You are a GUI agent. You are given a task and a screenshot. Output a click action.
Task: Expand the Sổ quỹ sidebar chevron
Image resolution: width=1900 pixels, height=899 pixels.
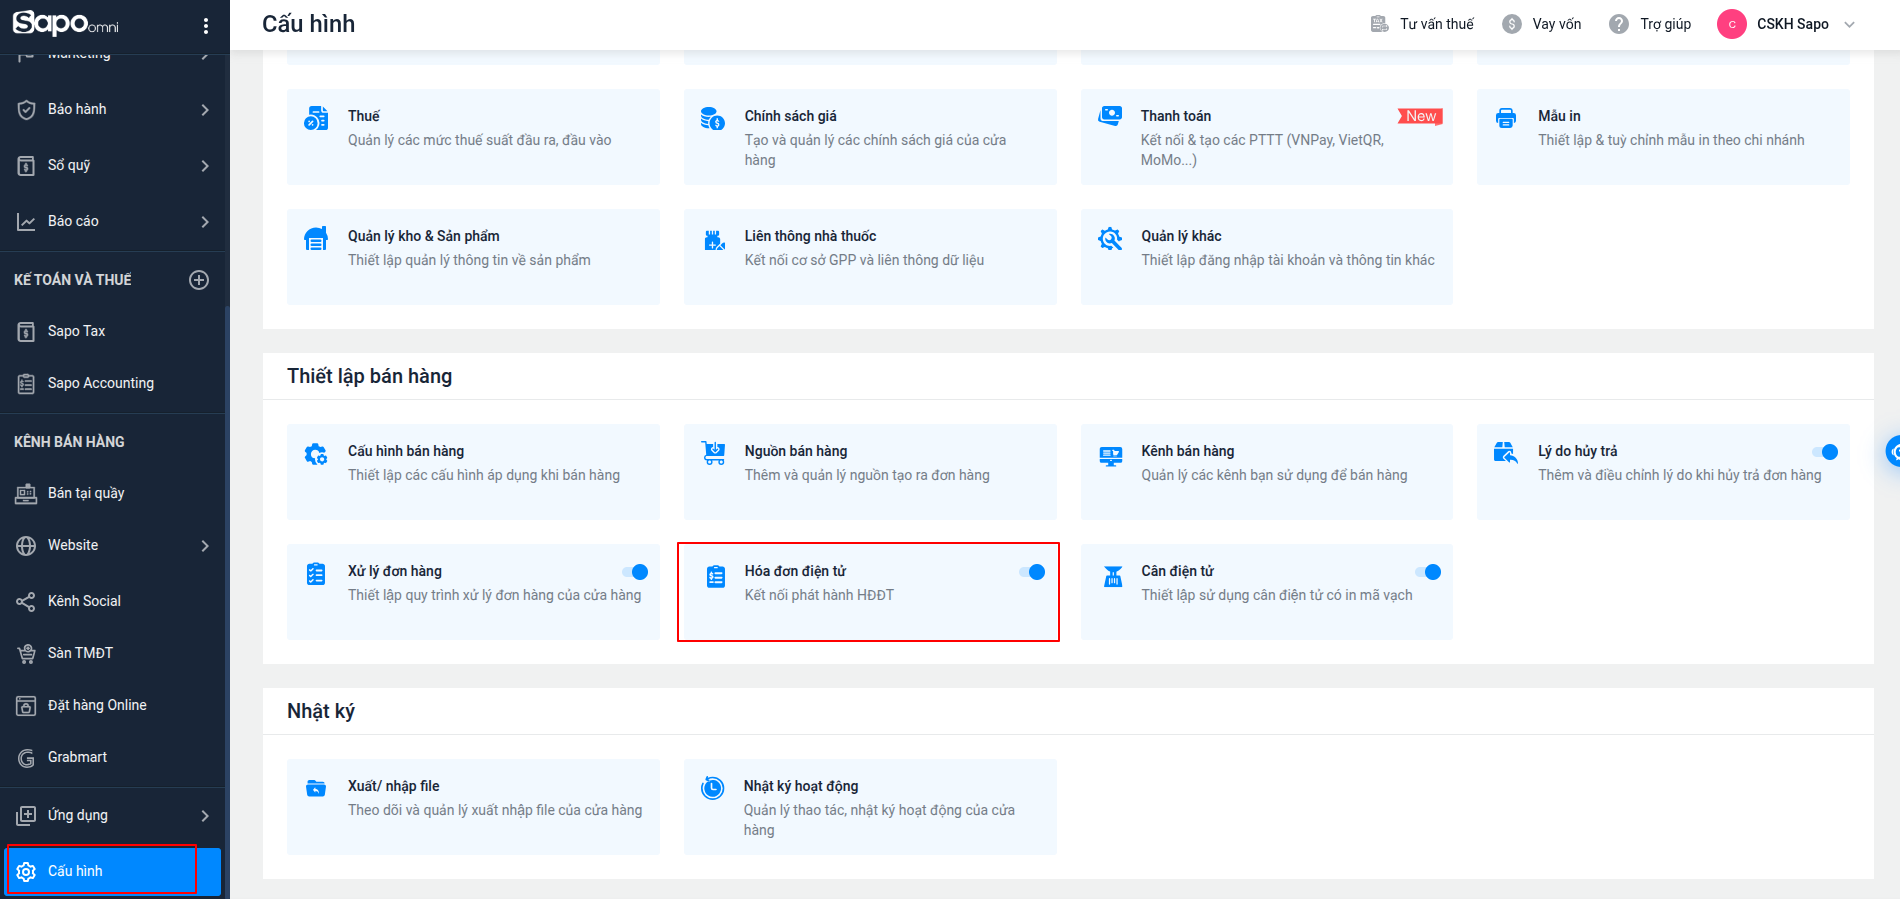(205, 166)
